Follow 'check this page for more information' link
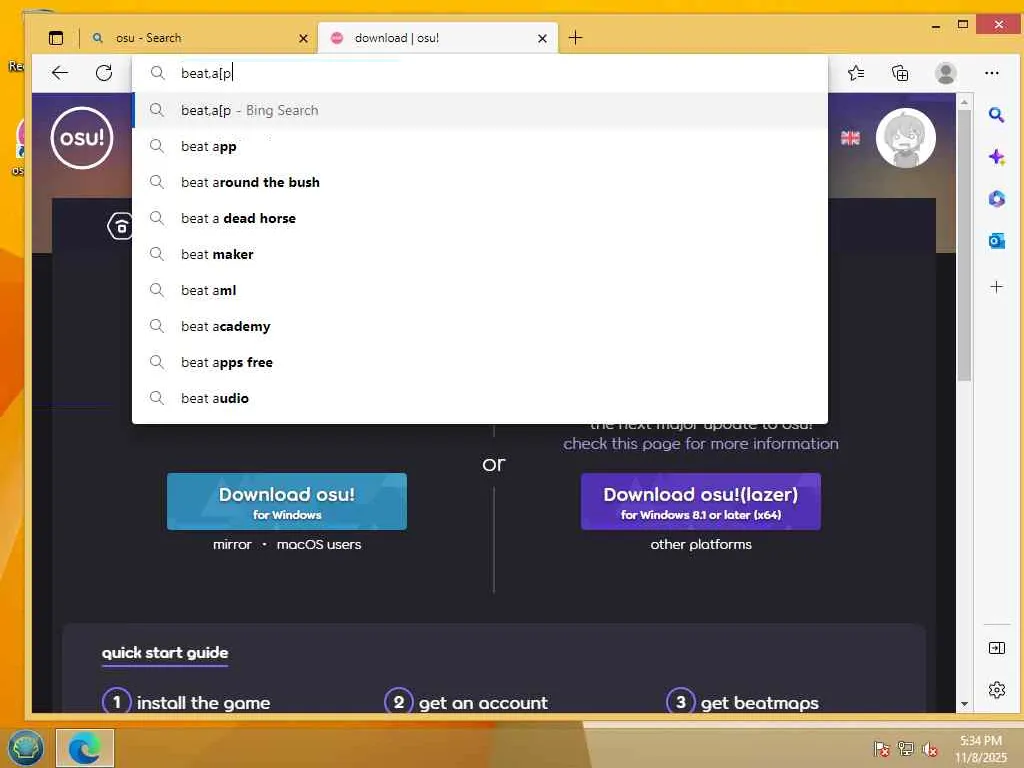Viewport: 1024px width, 768px height. [x=701, y=444]
